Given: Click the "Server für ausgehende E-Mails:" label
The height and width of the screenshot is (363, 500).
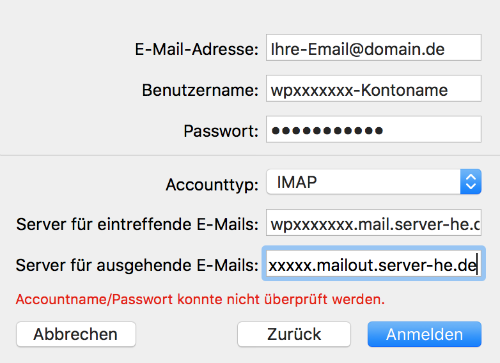Looking at the screenshot, I should point(137,265).
